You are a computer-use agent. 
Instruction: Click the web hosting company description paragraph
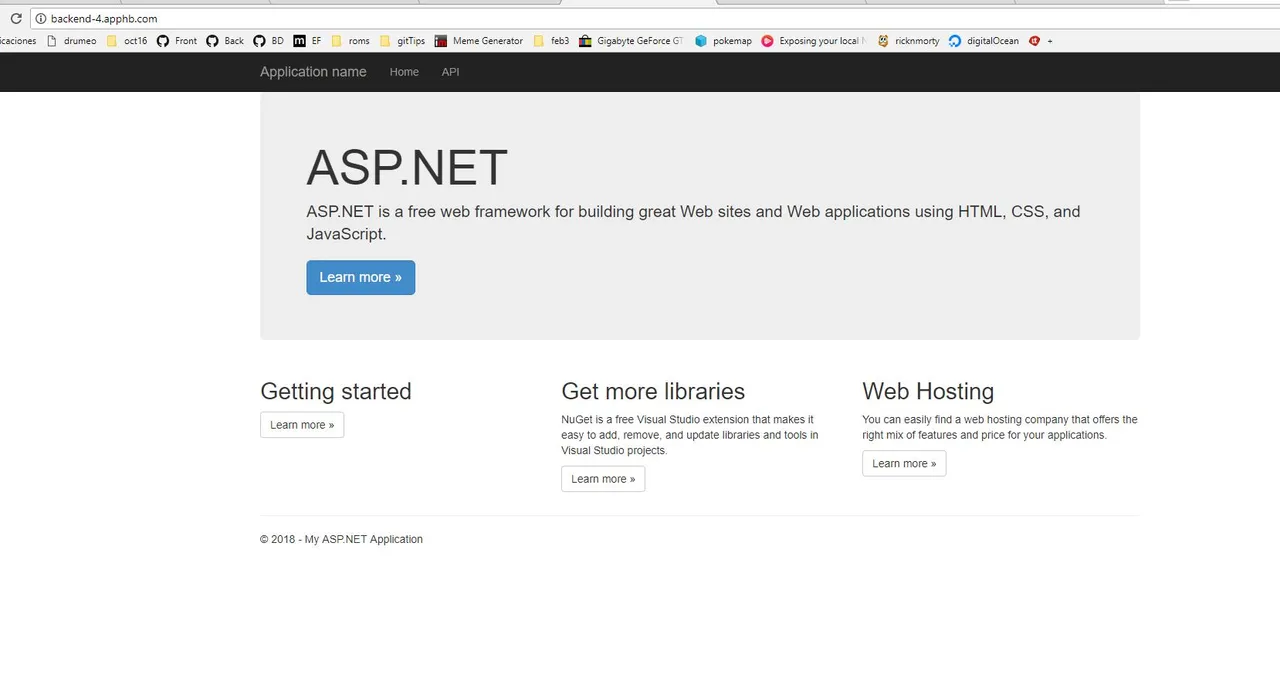pos(1000,427)
